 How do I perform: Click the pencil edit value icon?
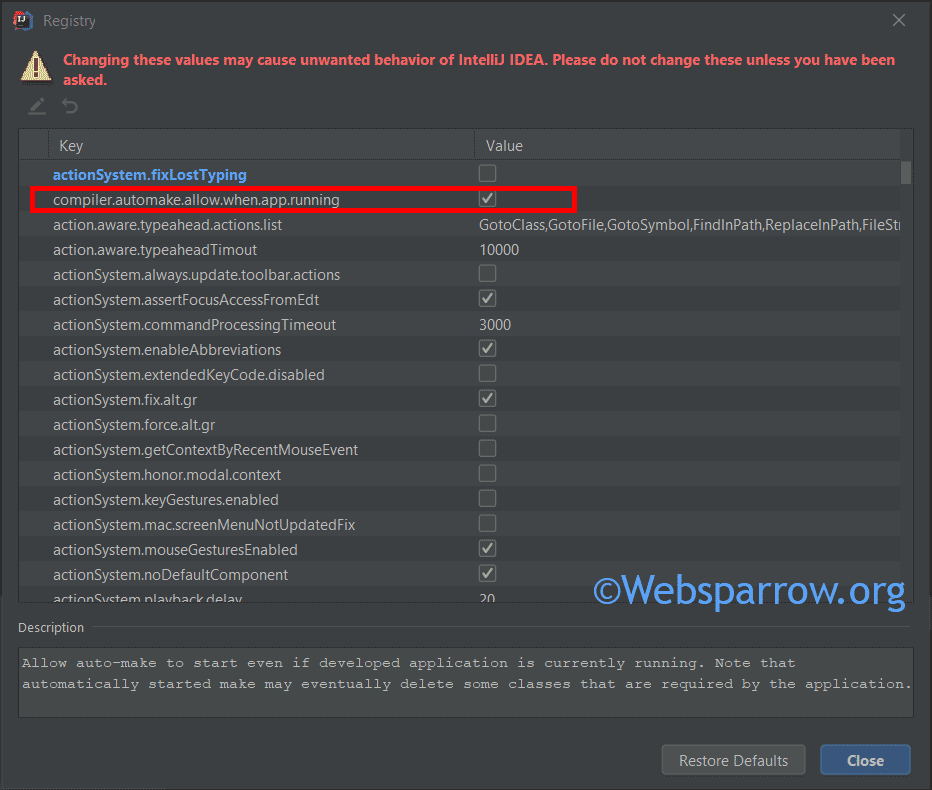click(36, 107)
